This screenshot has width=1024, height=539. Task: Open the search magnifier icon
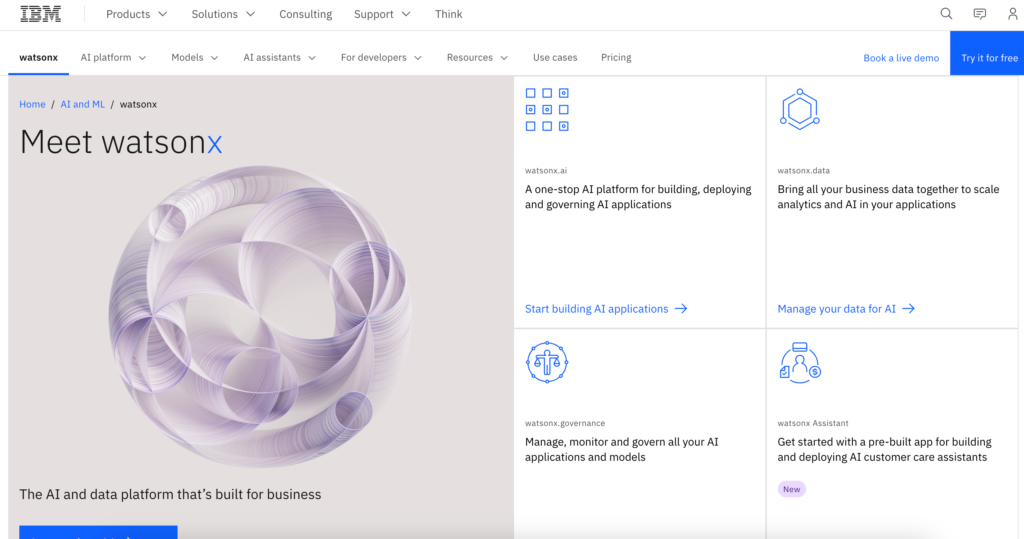[946, 14]
